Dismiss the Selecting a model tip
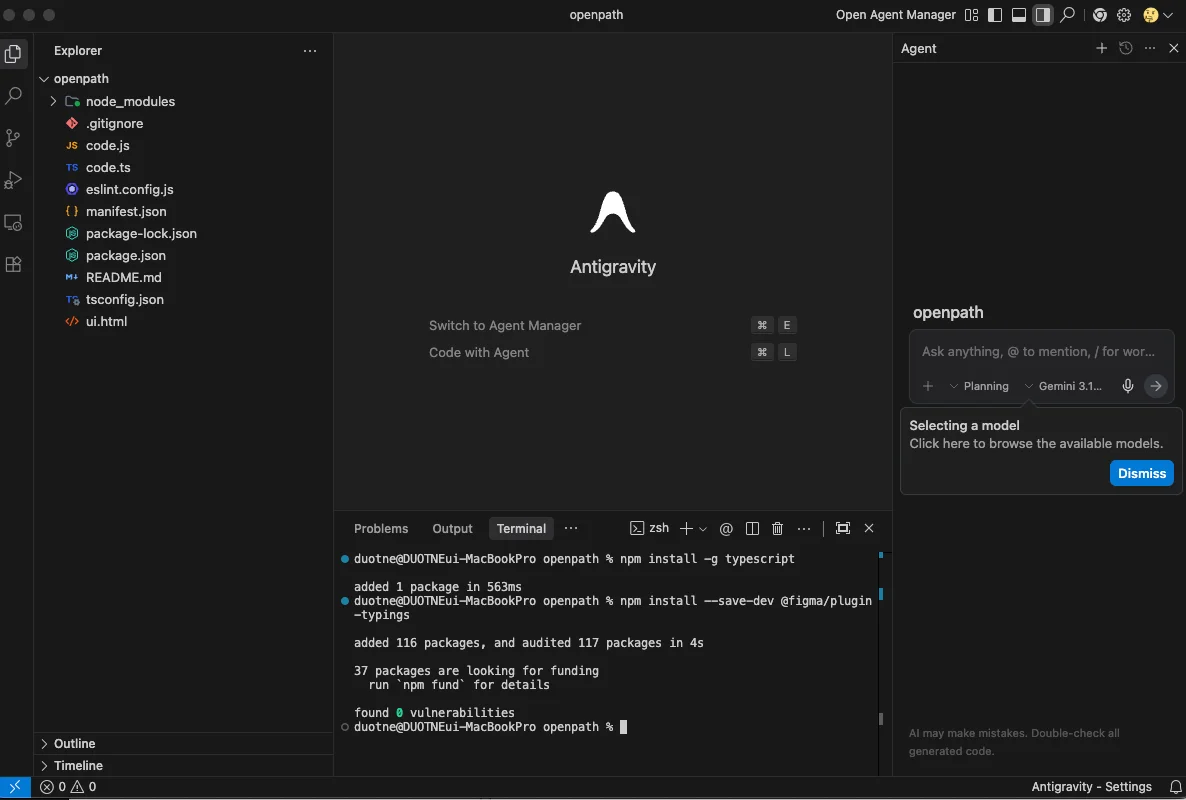Image resolution: width=1186 pixels, height=800 pixels. [1141, 473]
